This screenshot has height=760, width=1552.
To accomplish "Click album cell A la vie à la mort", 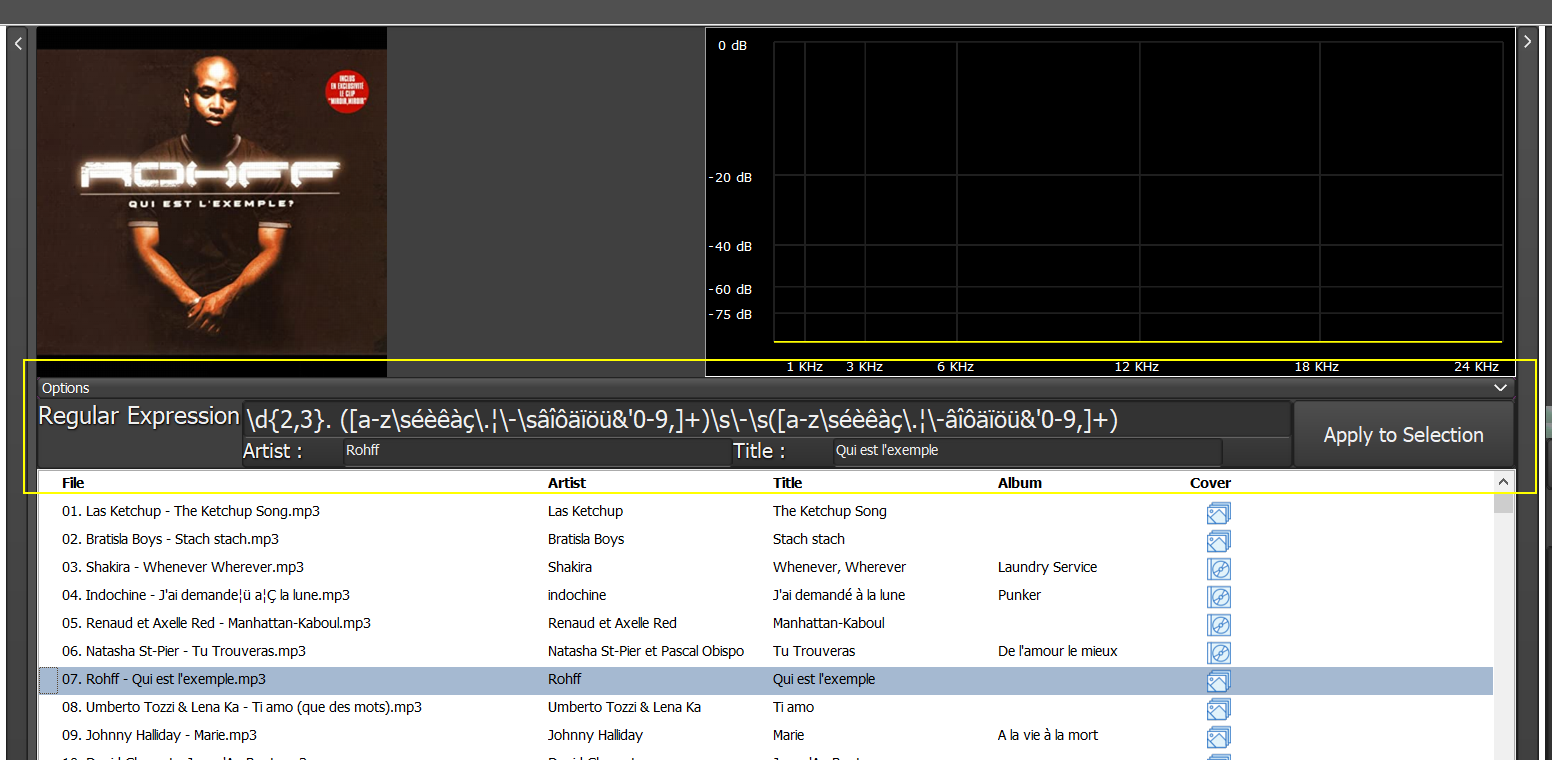I will click(1047, 735).
